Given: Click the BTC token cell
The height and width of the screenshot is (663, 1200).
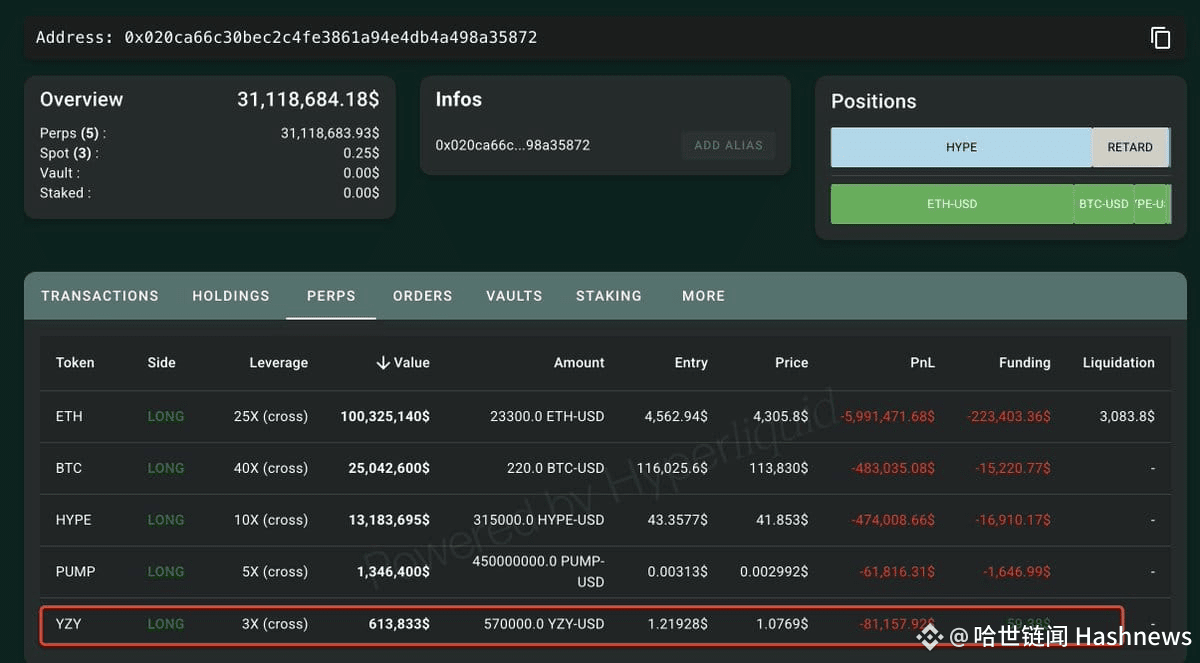Looking at the screenshot, I should pos(69,468).
